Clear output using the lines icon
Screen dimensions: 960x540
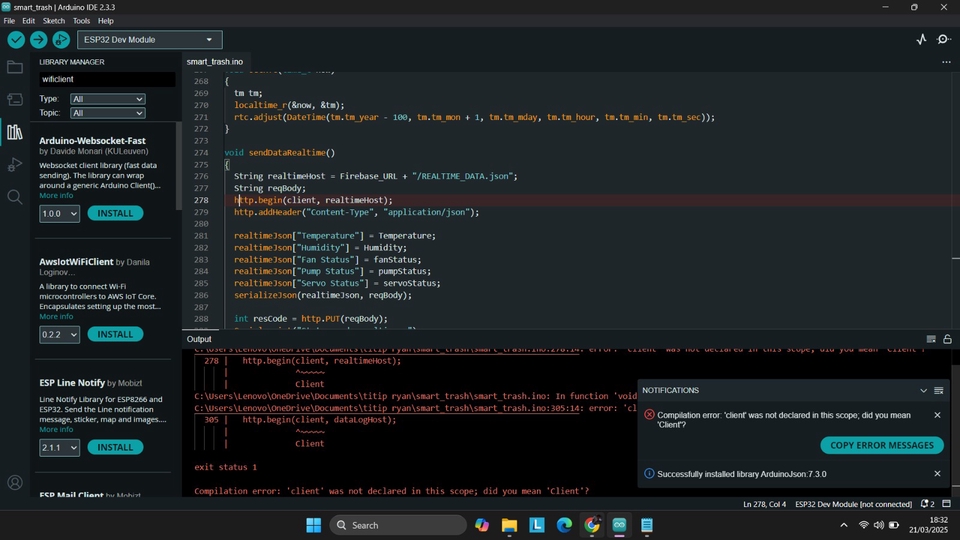click(931, 339)
